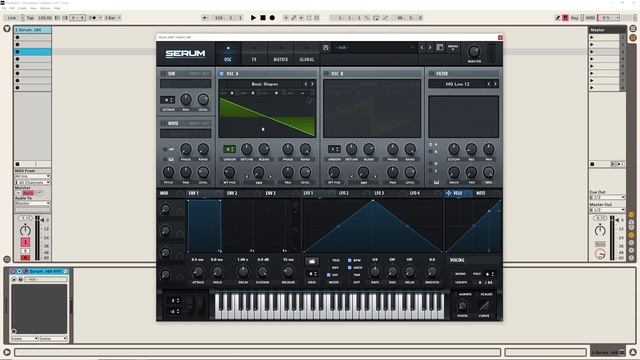The width and height of the screenshot is (640, 360).
Task: Select the NOTE modulation tab
Action: tap(481, 193)
